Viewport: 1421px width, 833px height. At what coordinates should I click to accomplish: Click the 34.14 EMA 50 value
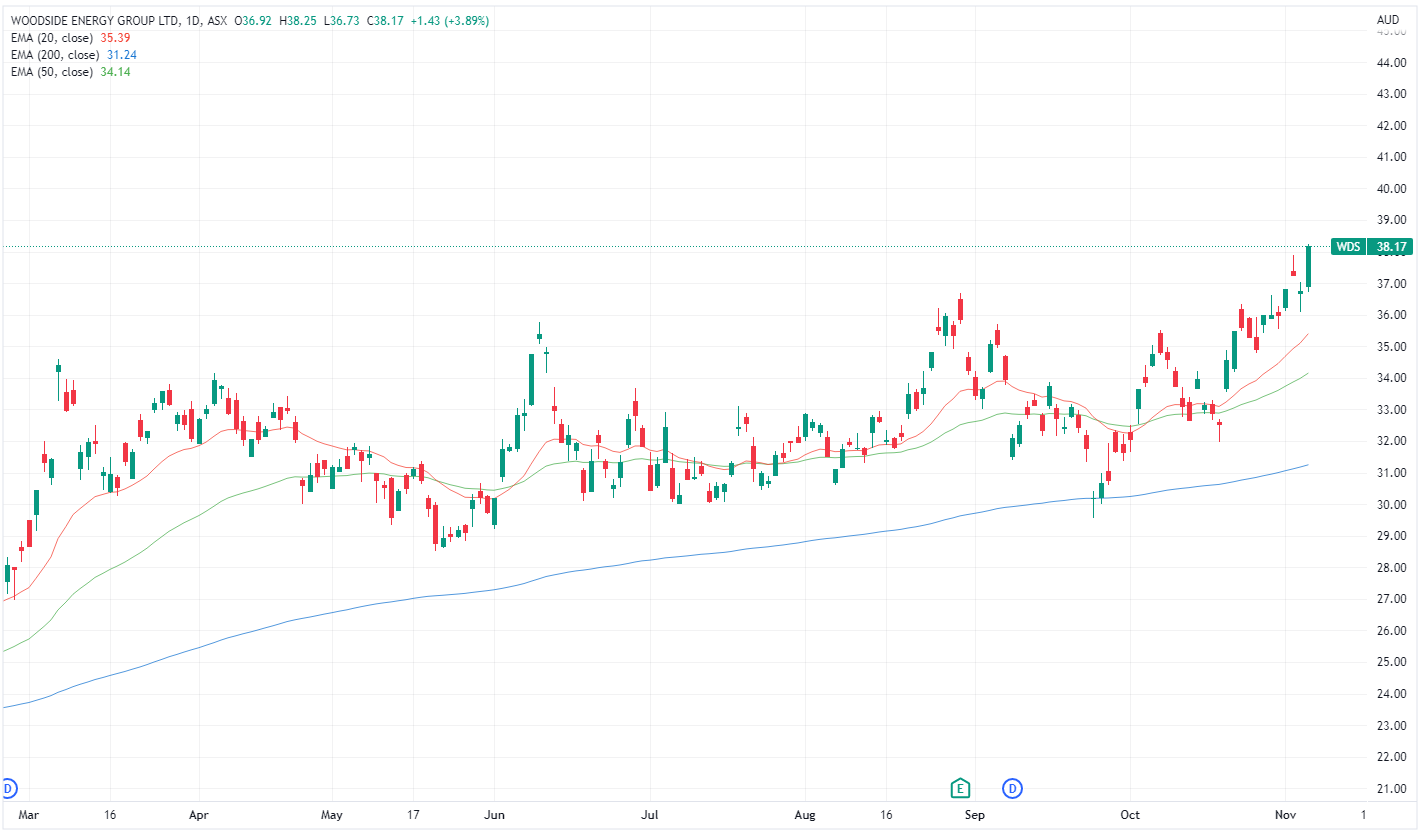pyautogui.click(x=116, y=72)
